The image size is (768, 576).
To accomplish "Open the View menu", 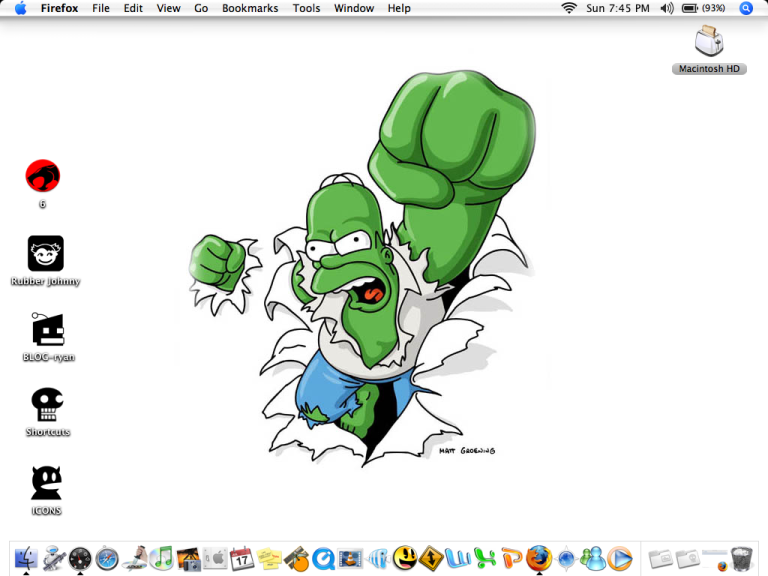I will [x=168, y=8].
